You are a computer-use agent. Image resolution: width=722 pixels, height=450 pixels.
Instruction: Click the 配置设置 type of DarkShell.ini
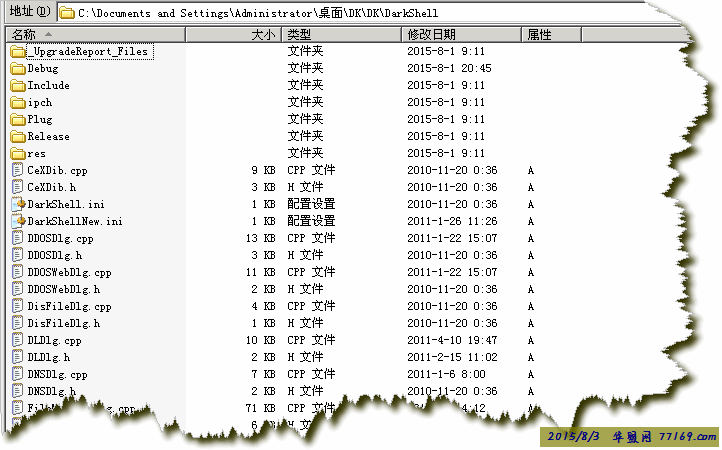pos(311,204)
